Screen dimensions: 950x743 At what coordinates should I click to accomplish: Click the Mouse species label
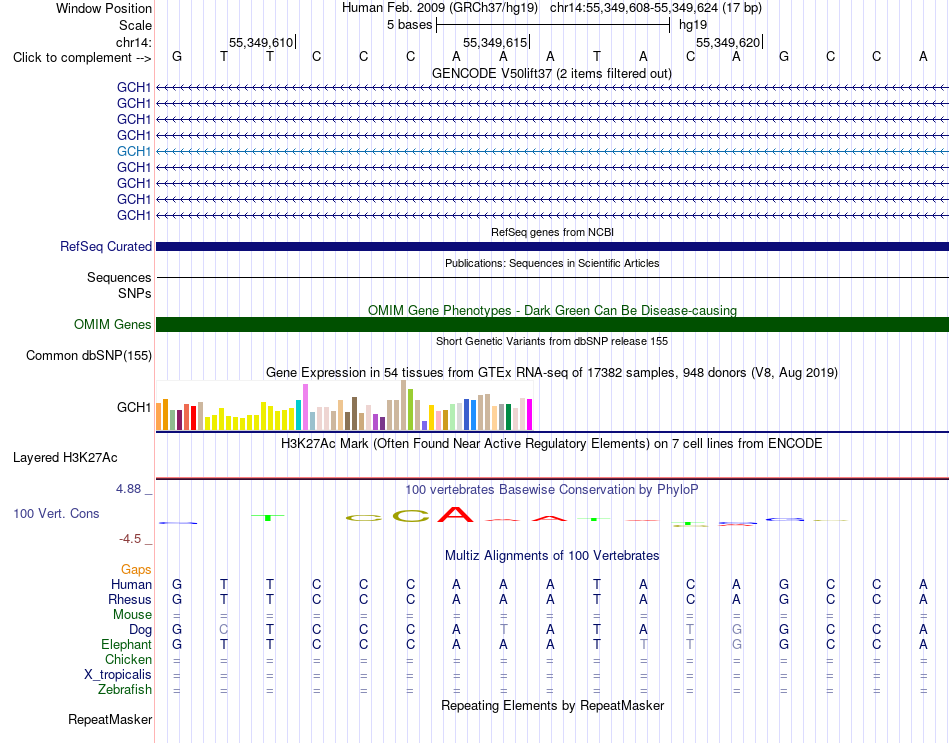pos(133,615)
